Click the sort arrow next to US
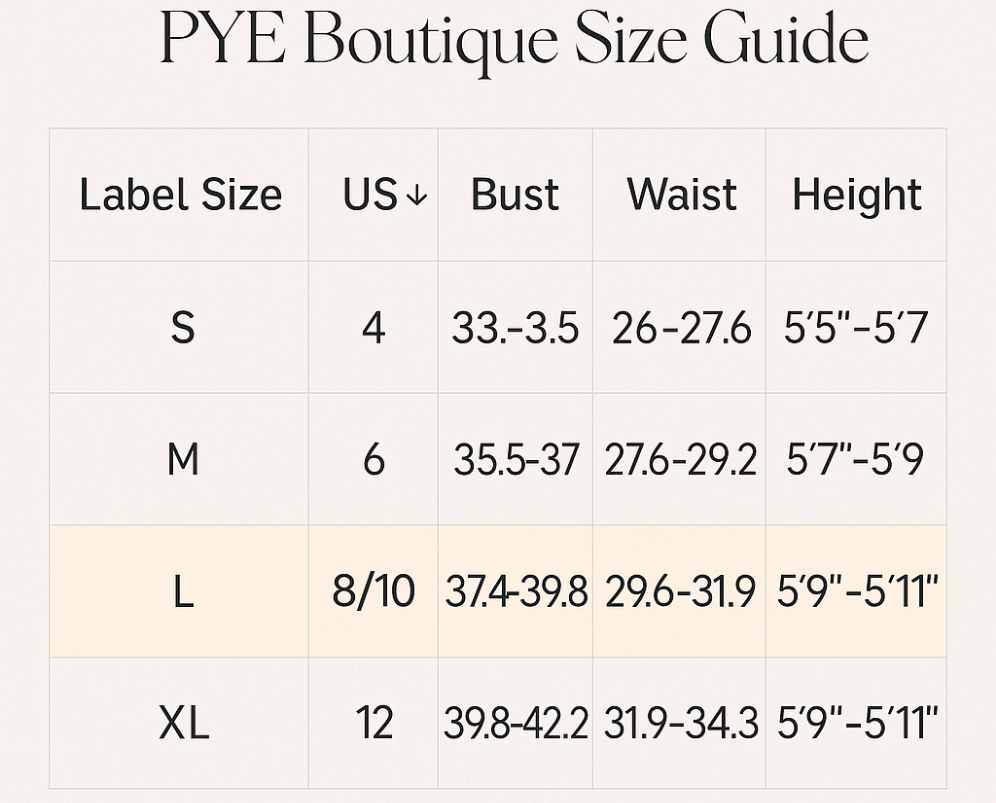This screenshot has height=803, width=996. click(417, 196)
